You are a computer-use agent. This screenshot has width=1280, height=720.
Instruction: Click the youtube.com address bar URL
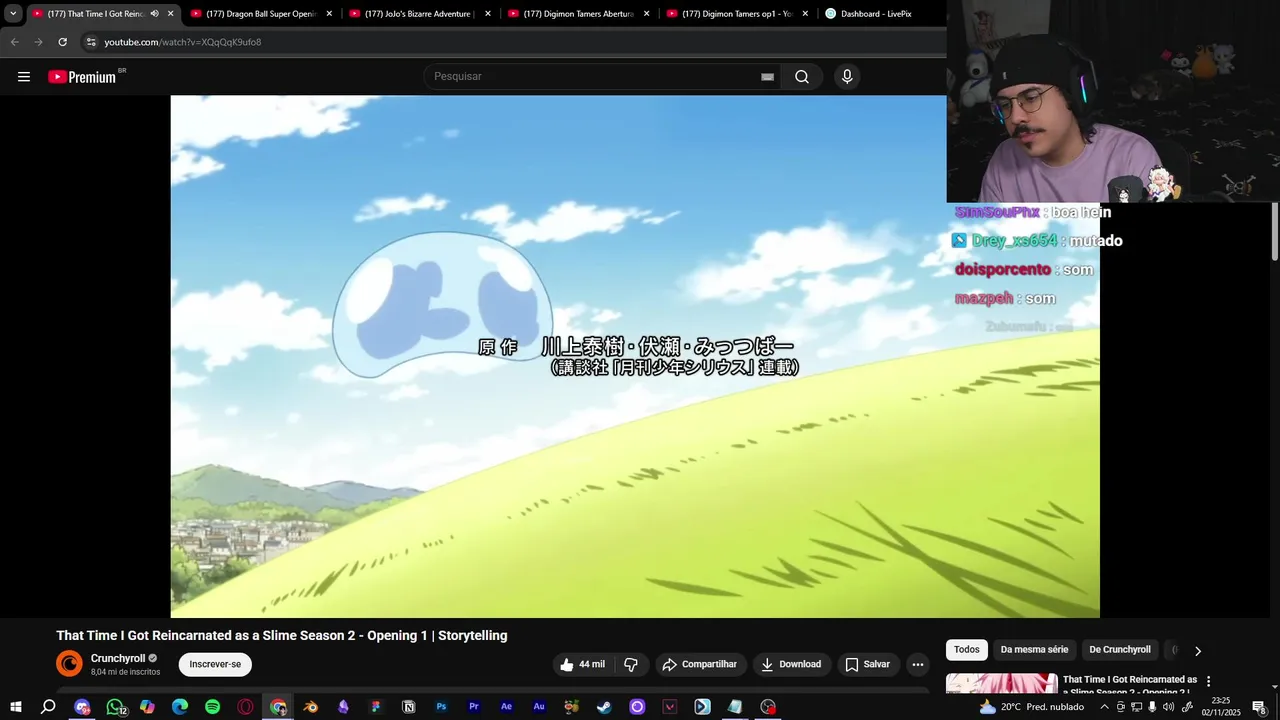point(183,42)
